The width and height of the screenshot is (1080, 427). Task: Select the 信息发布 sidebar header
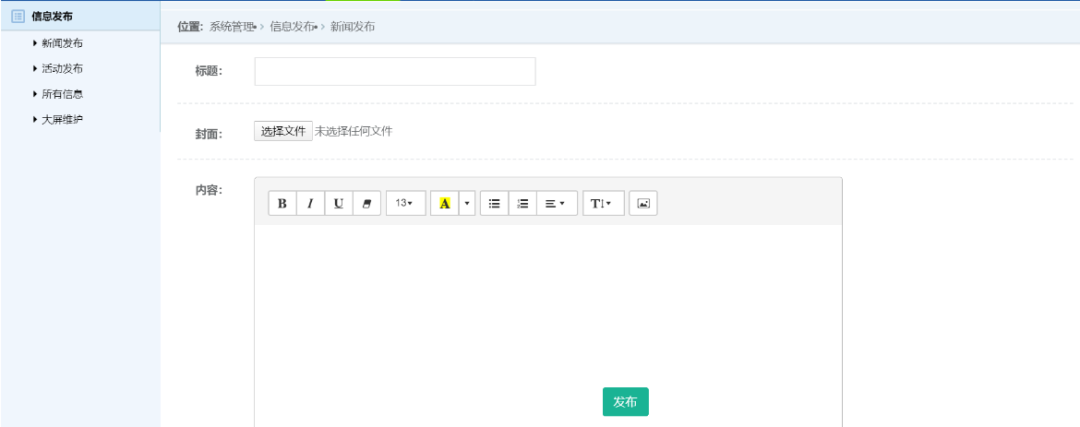[x=81, y=16]
